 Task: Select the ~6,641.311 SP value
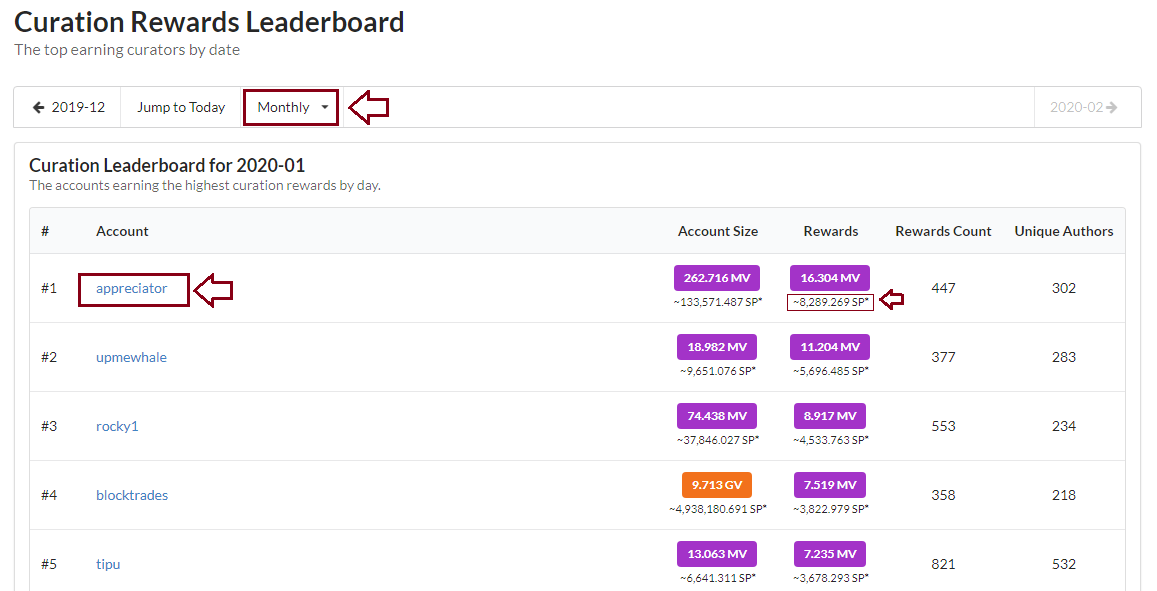point(717,578)
